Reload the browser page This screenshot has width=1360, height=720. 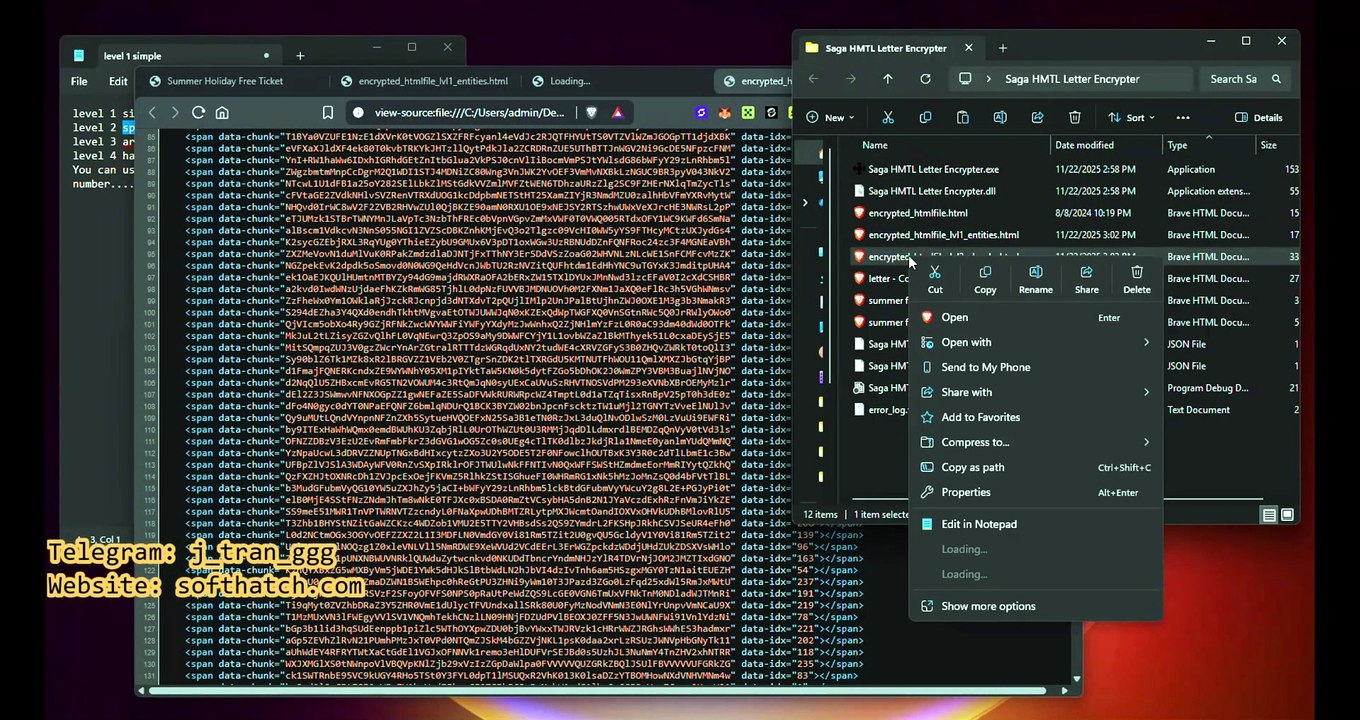point(198,113)
